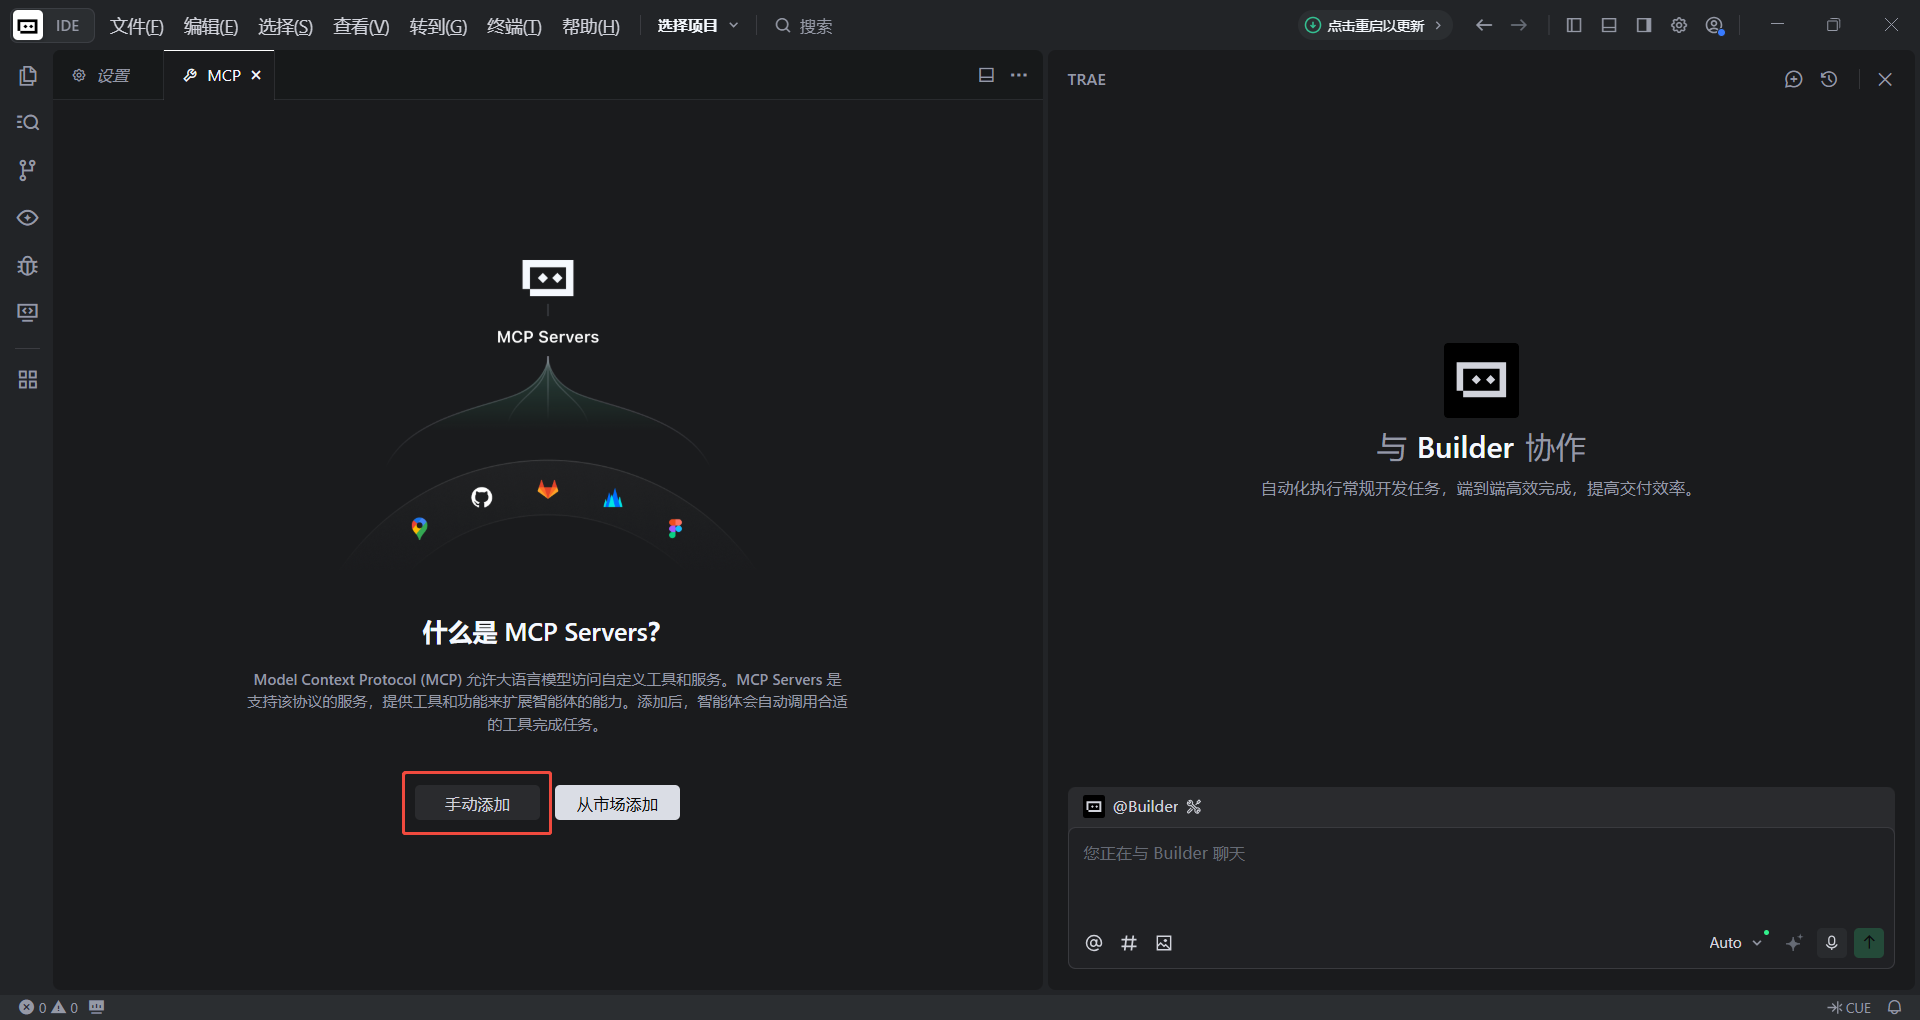Image resolution: width=1920 pixels, height=1020 pixels.
Task: Open settings gear in title bar
Action: (1679, 25)
